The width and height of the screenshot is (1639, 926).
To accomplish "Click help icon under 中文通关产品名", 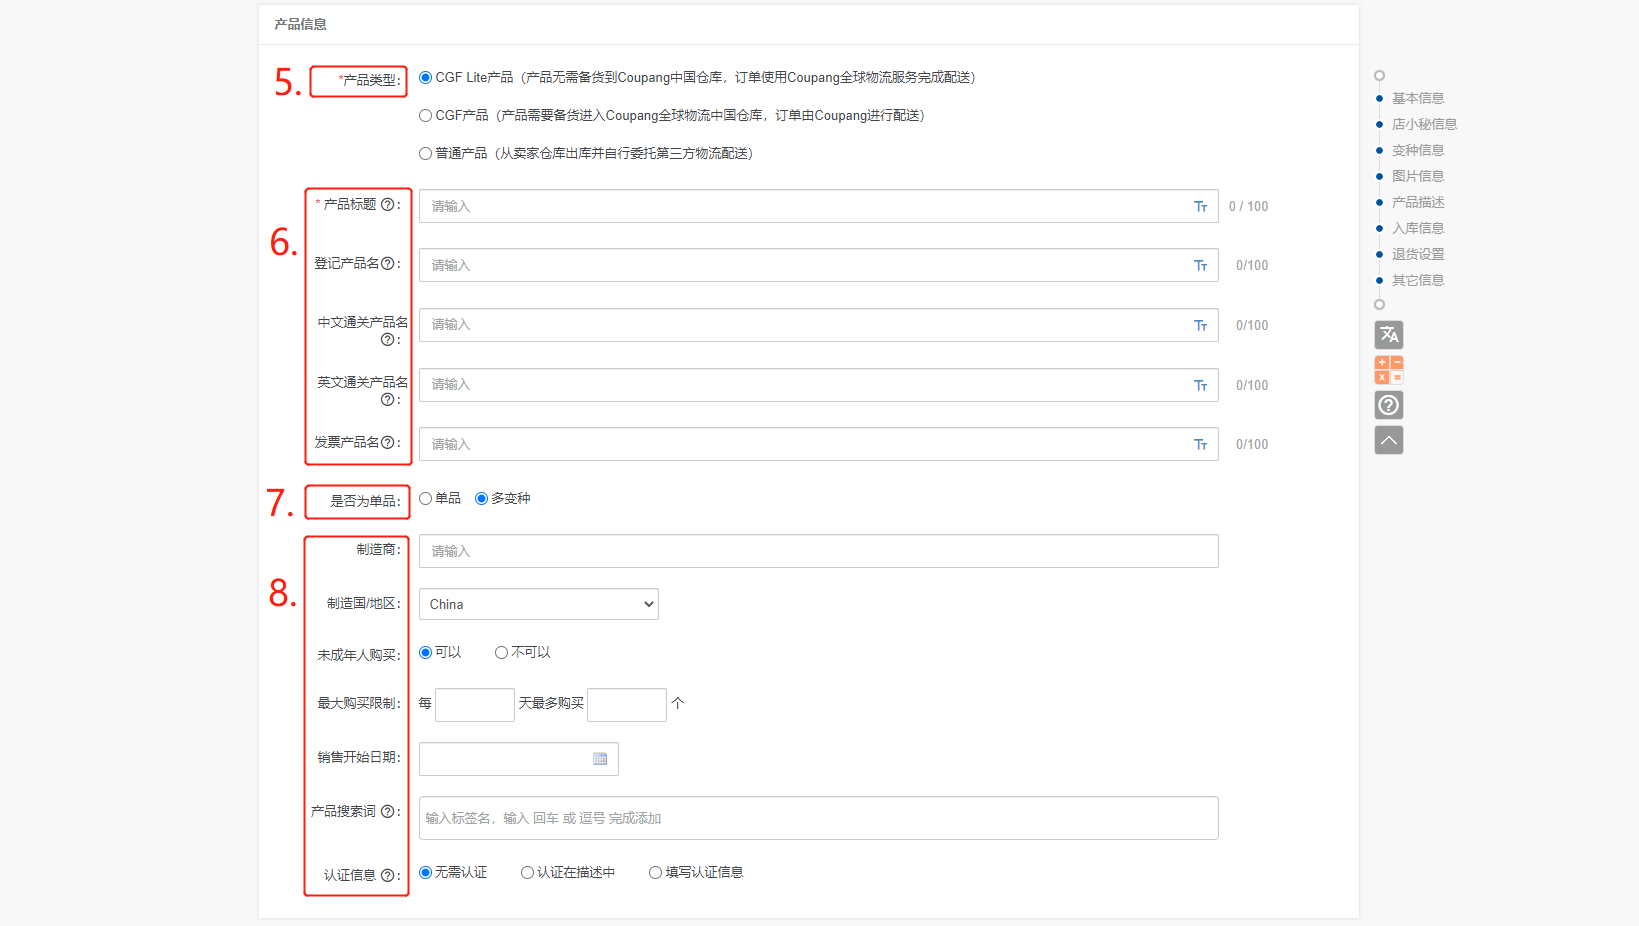I will click(387, 339).
